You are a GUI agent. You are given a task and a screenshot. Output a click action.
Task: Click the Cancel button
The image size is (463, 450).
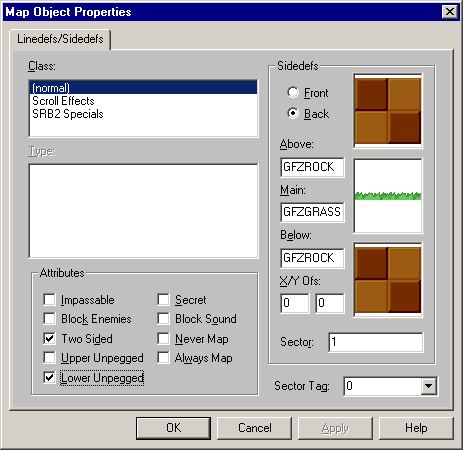(255, 428)
